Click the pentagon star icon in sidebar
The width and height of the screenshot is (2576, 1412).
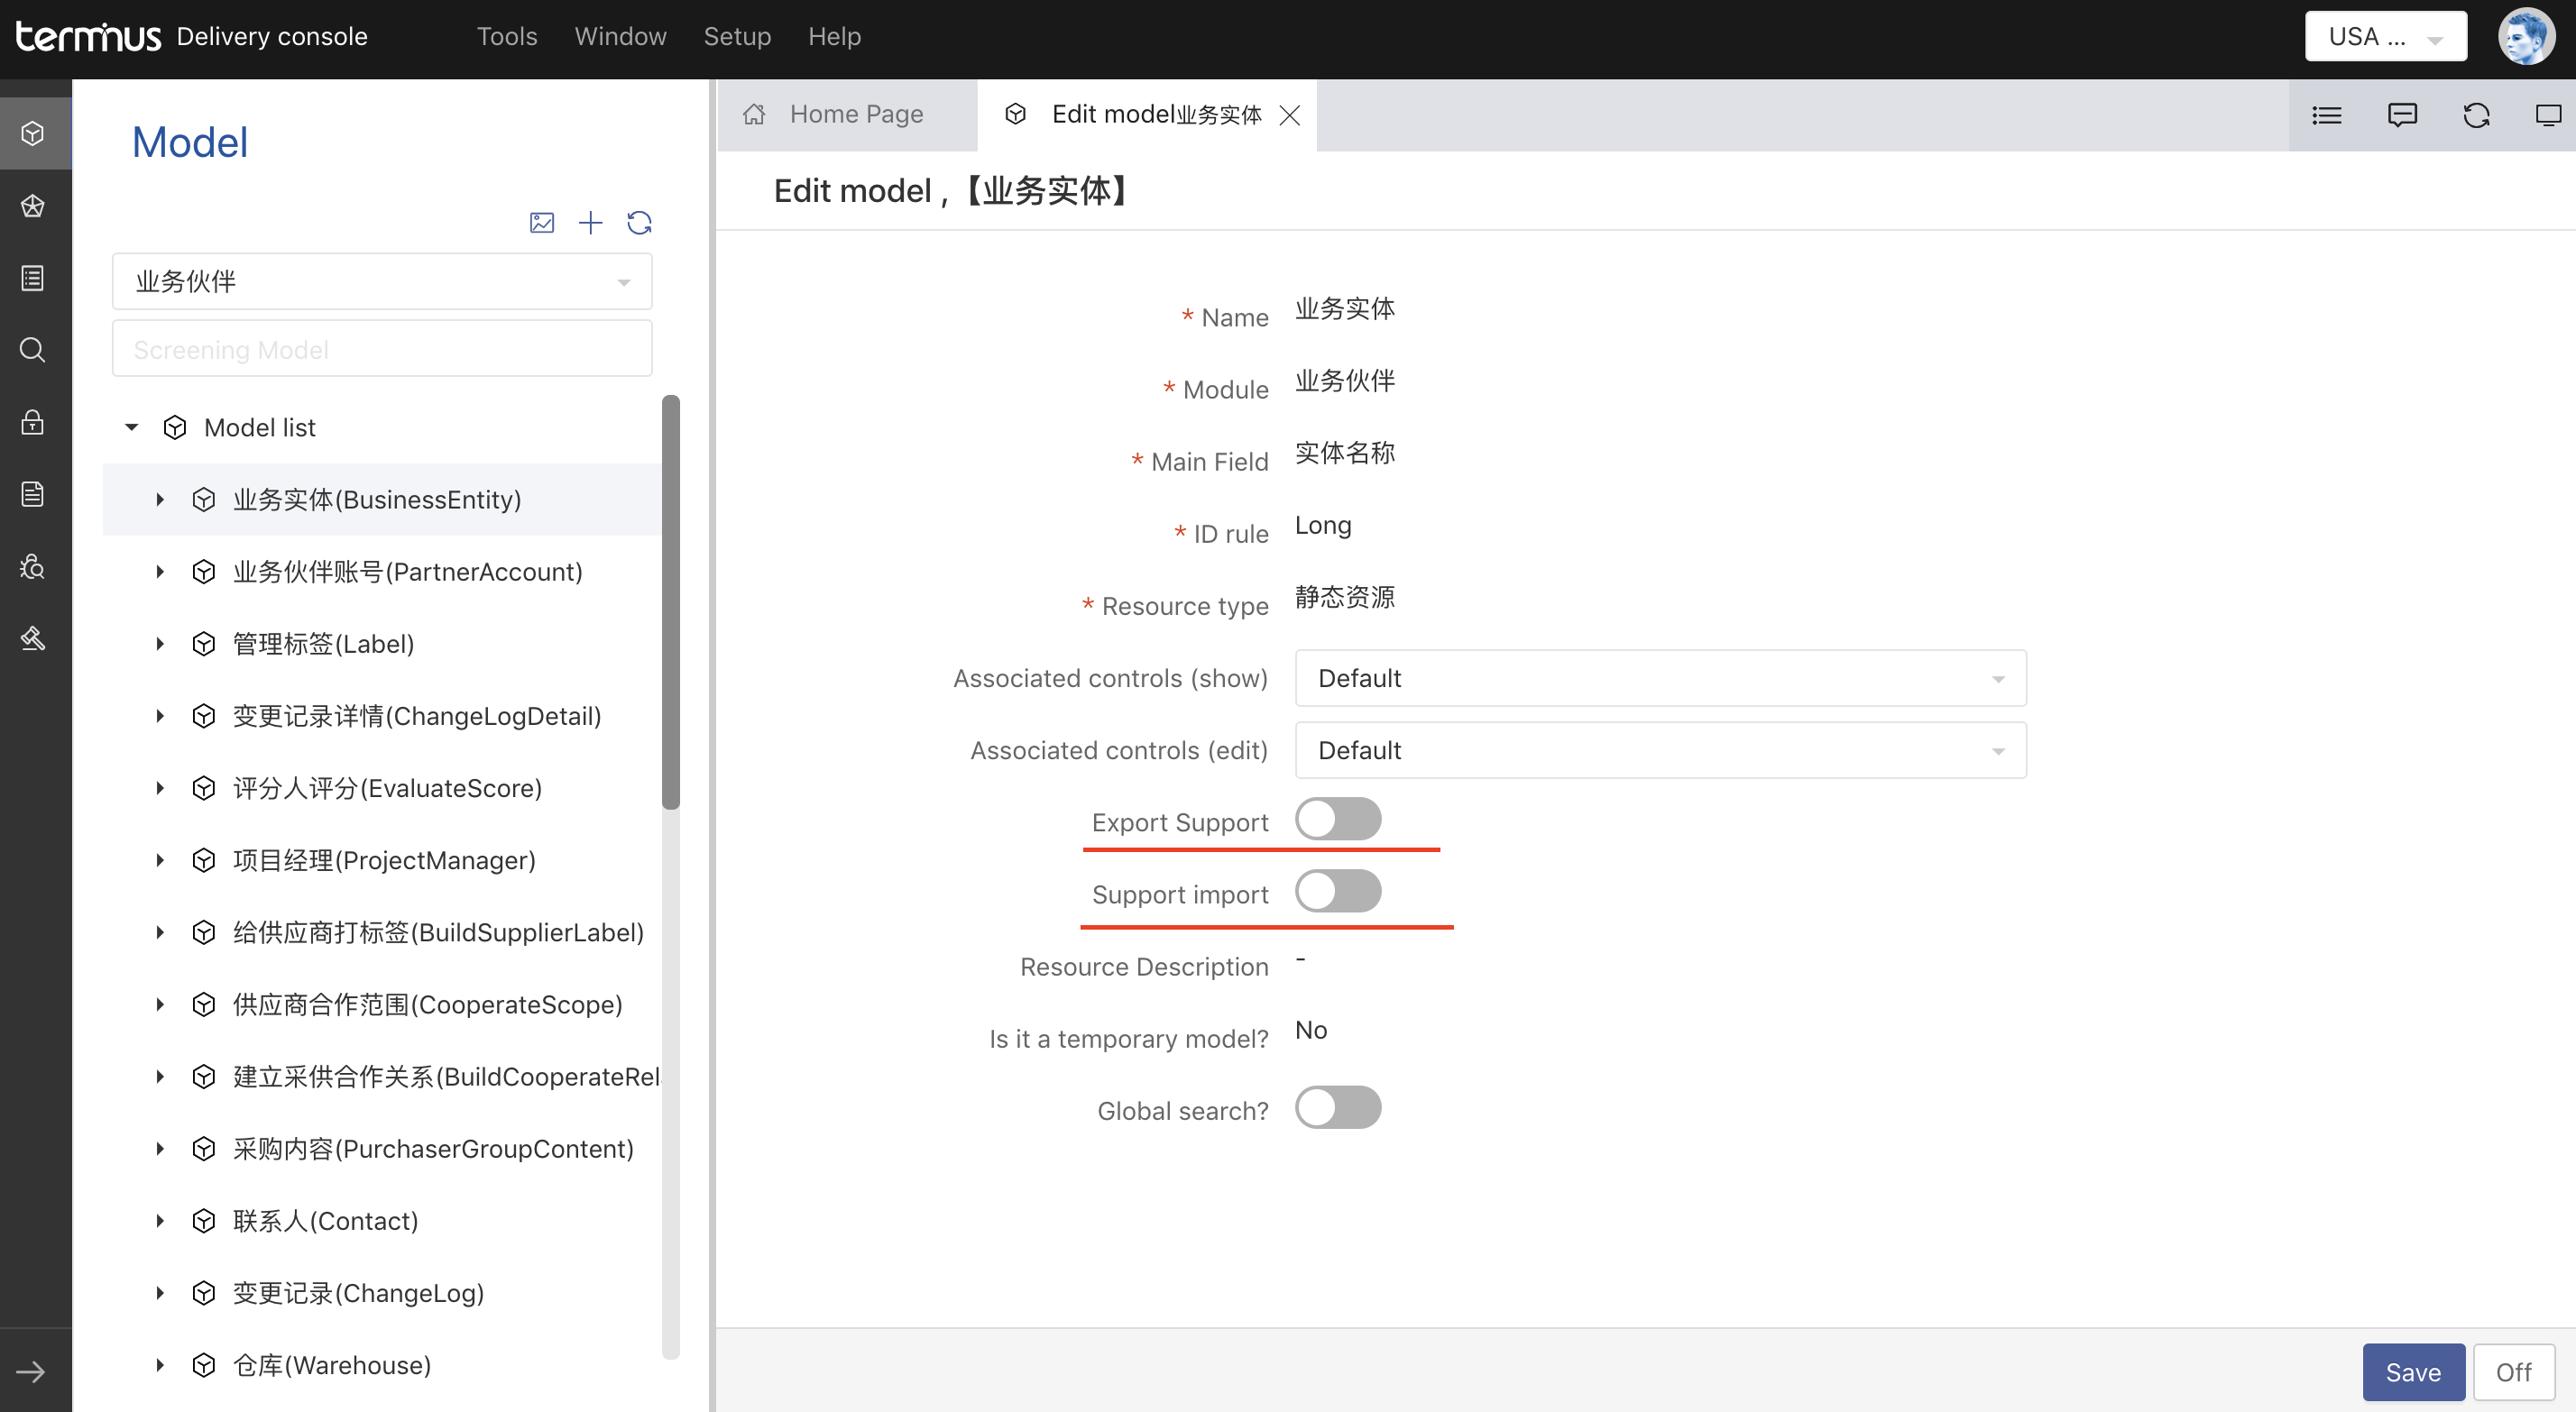point(33,206)
